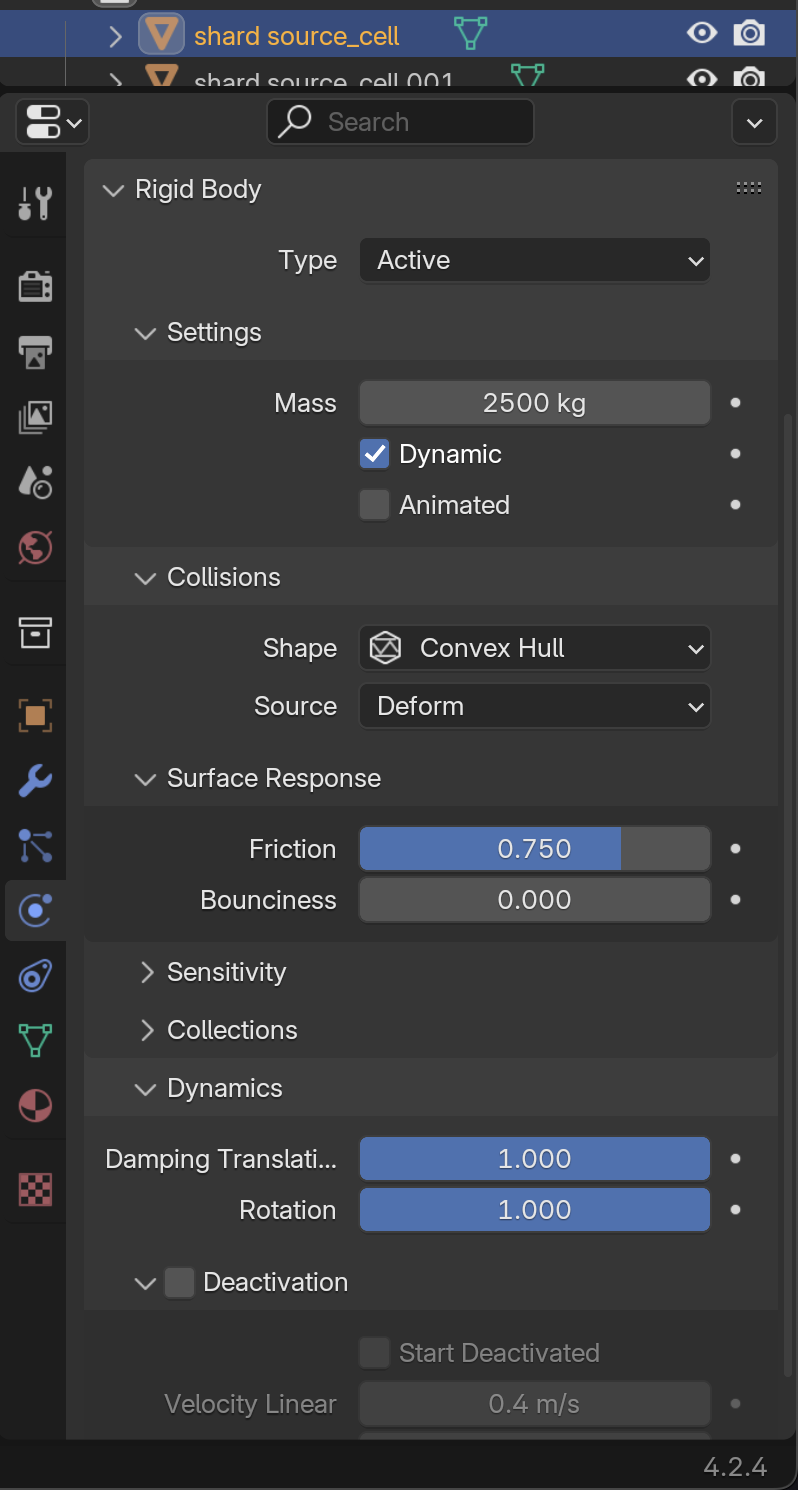Select the Output properties printer icon
Image resolution: width=798 pixels, height=1490 pixels.
tap(35, 352)
